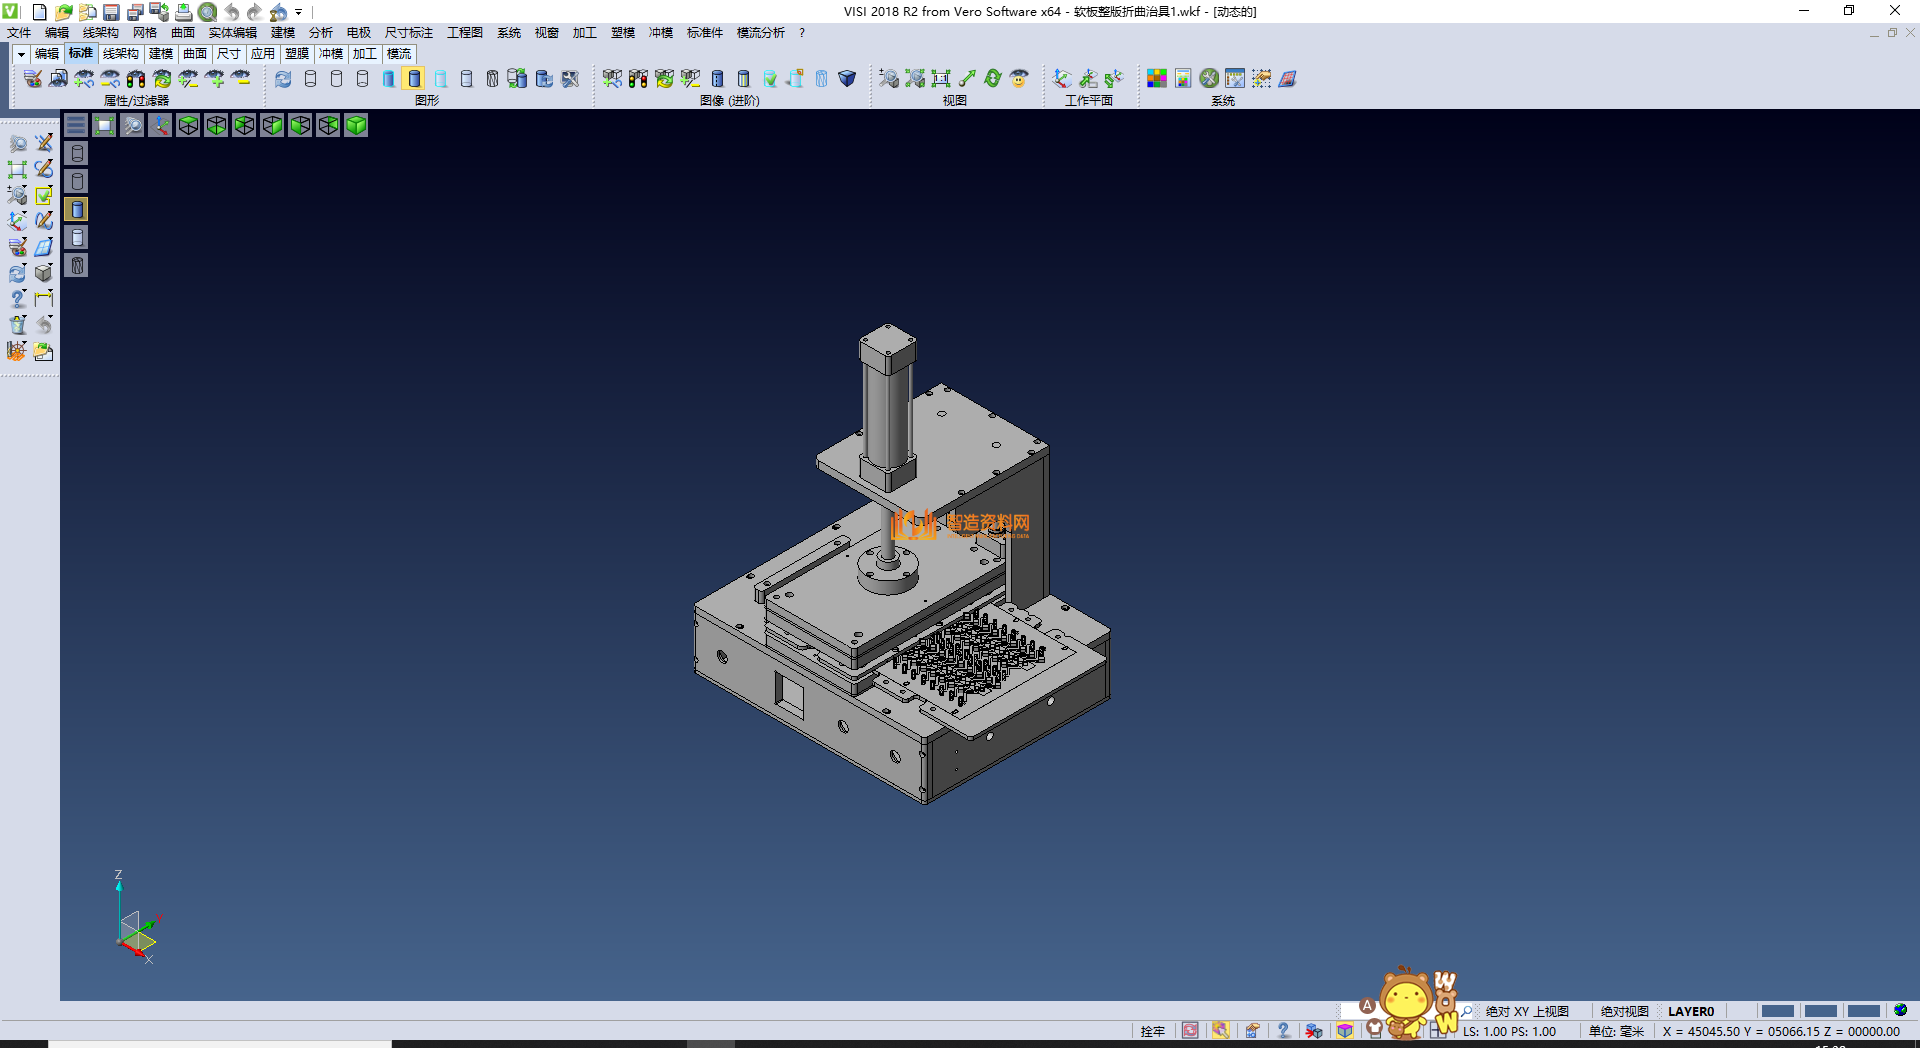The image size is (1920, 1048).
Task: Open the color palette grid icon
Action: pyautogui.click(x=1157, y=78)
